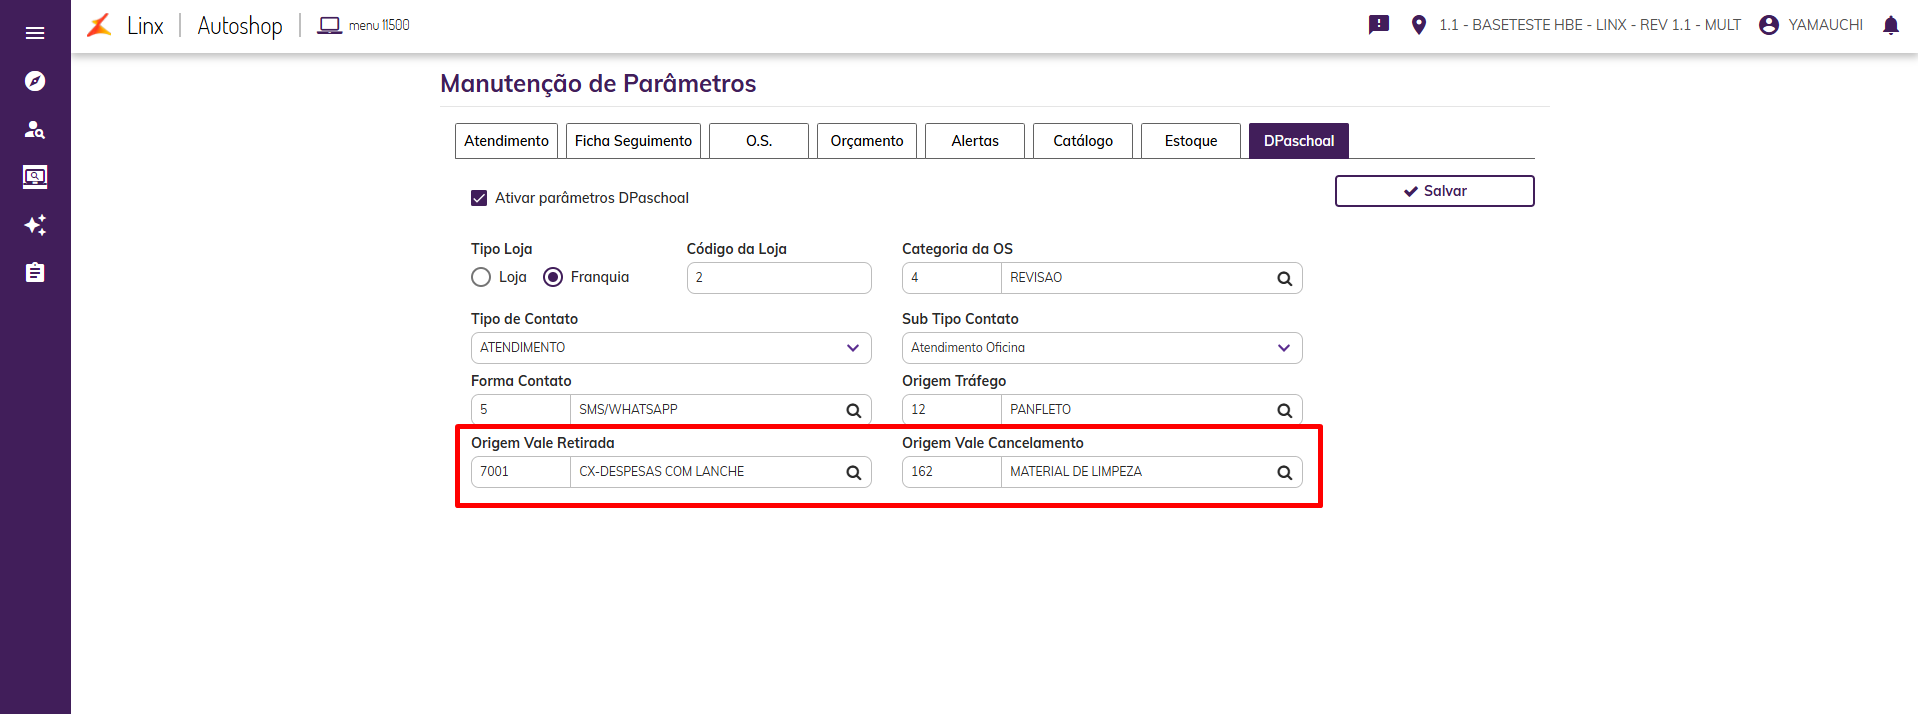Viewport: 1918px width, 714px height.
Task: Click the compass navigation icon
Action: [x=35, y=81]
